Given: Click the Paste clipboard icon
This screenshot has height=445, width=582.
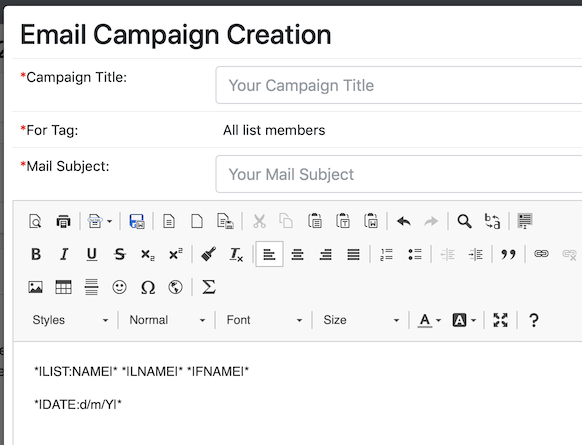Looking at the screenshot, I should pos(315,221).
